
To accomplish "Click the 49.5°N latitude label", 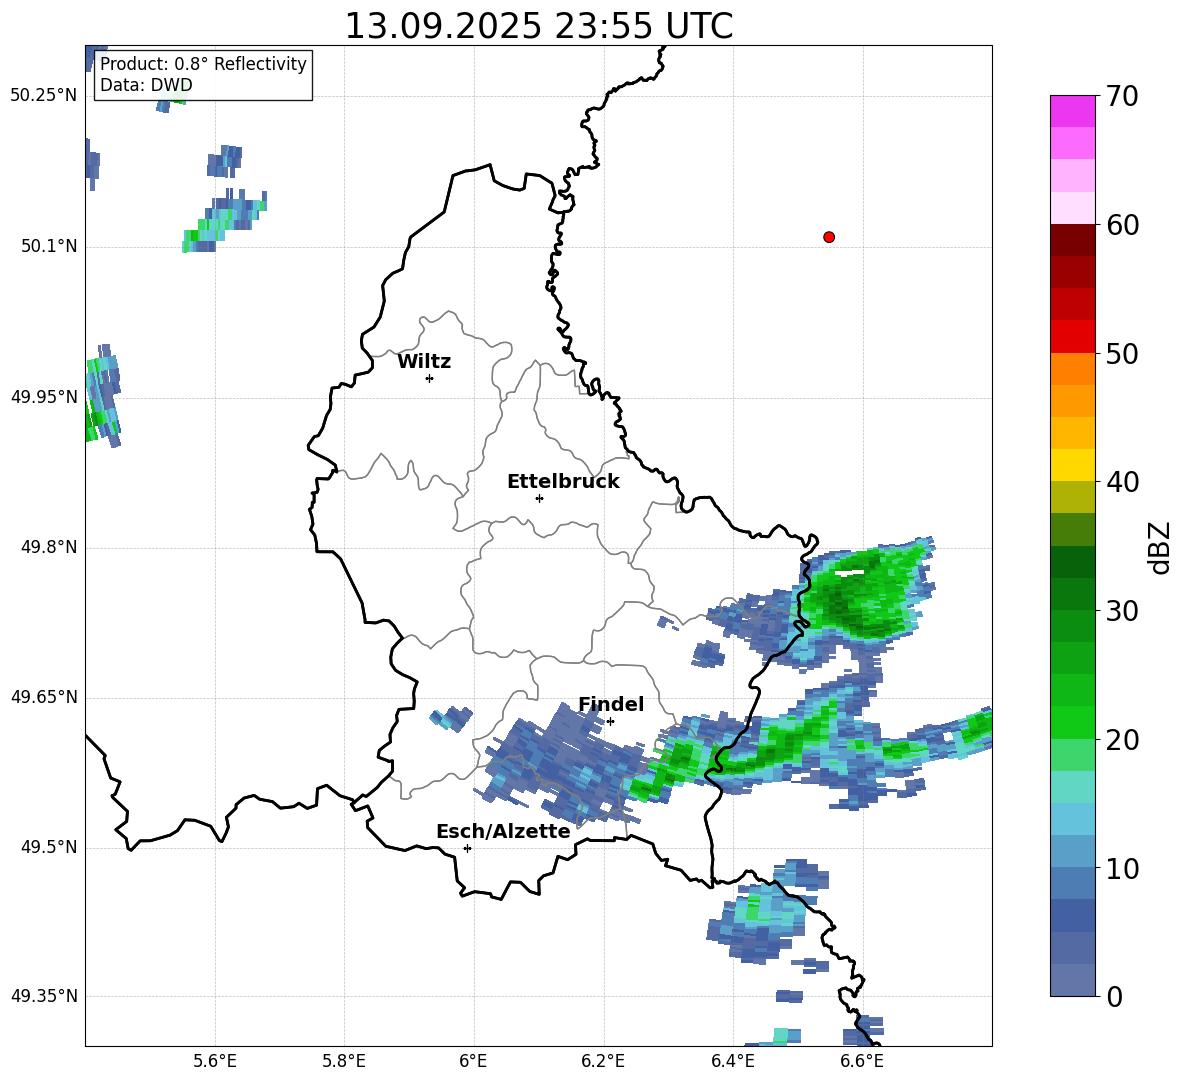I will pos(49,848).
